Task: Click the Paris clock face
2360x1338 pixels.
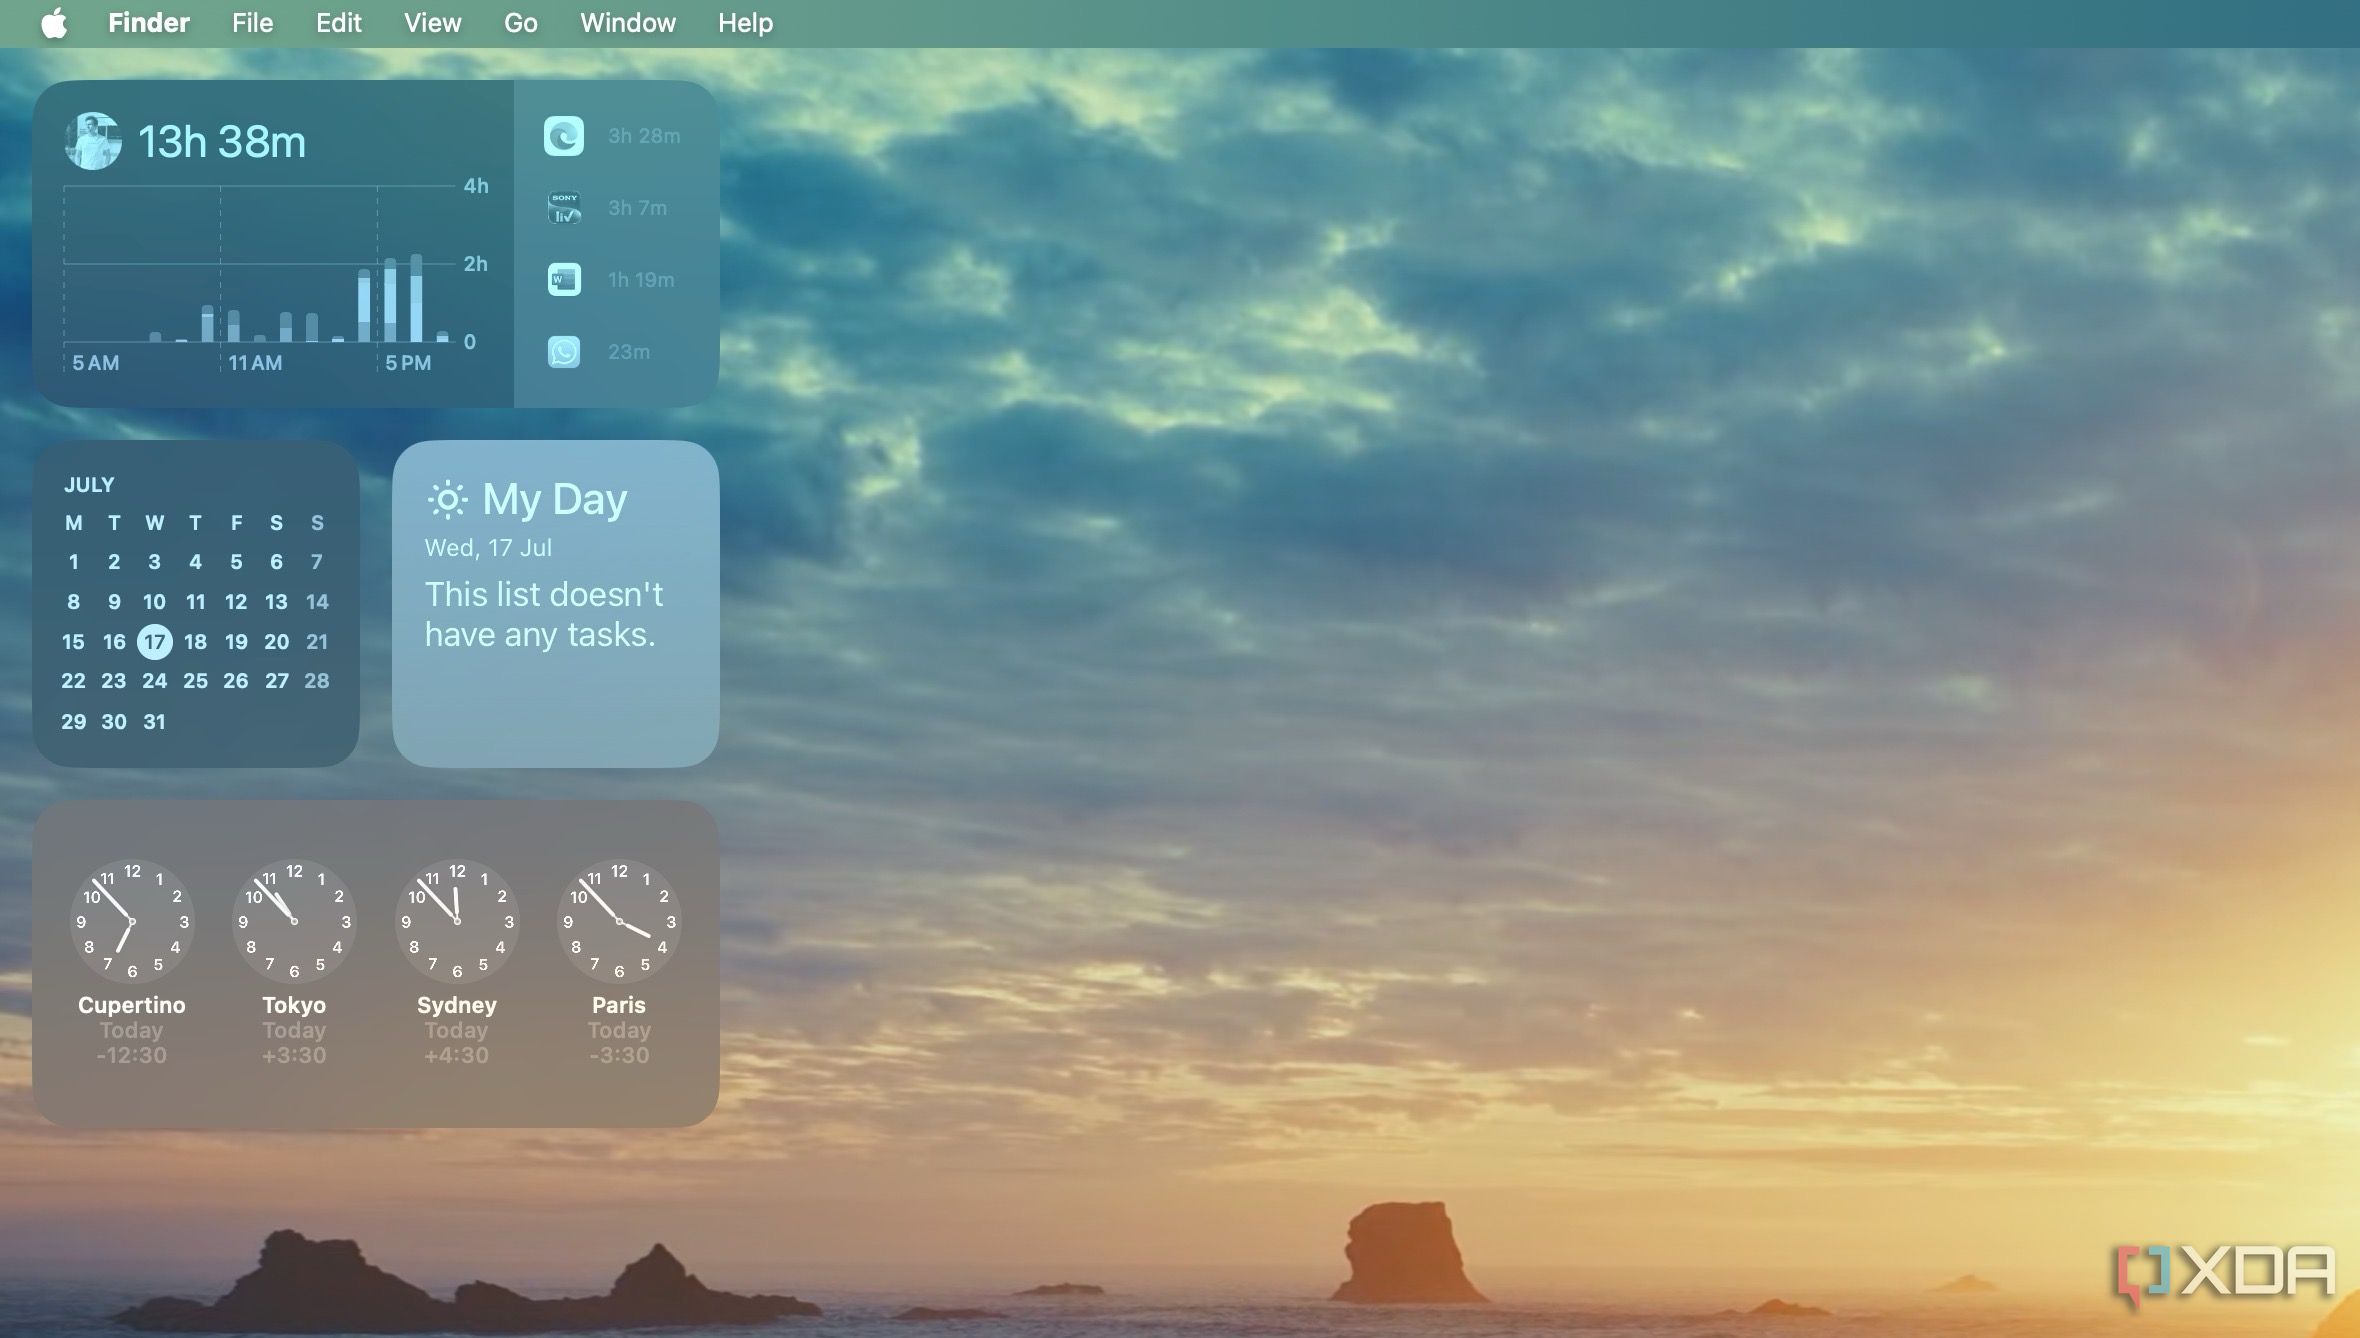Action: click(619, 921)
